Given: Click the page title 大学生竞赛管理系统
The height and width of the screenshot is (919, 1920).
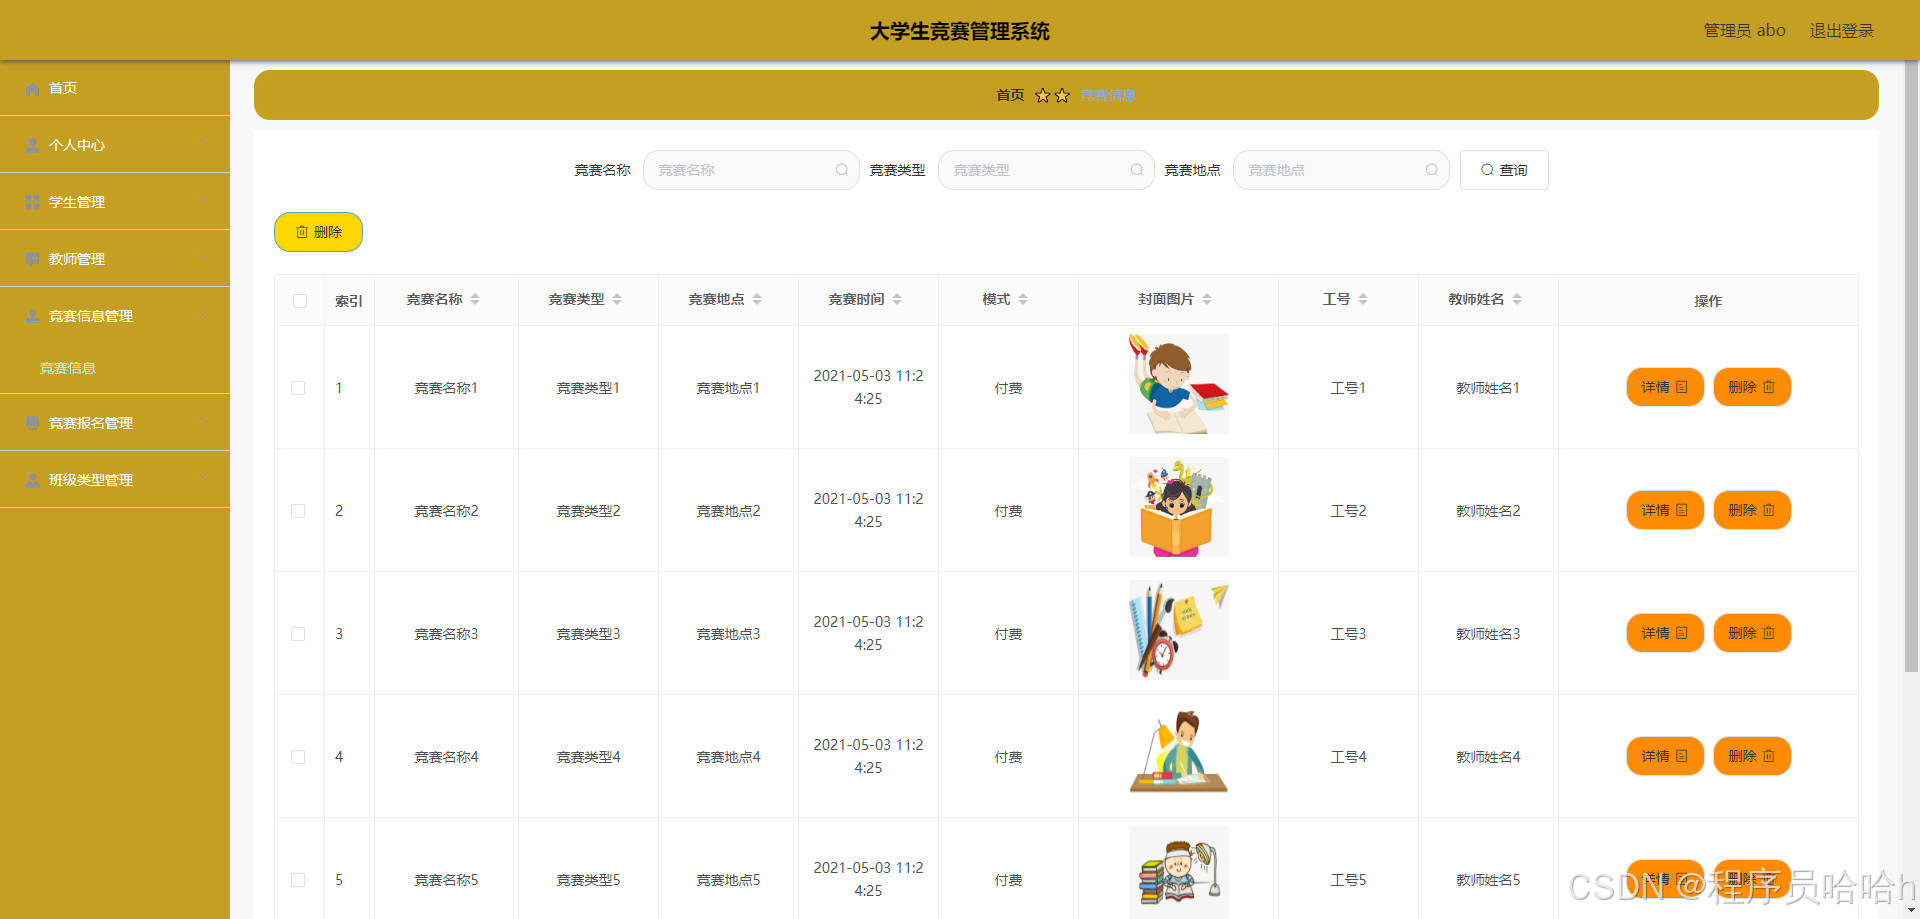Looking at the screenshot, I should (959, 31).
